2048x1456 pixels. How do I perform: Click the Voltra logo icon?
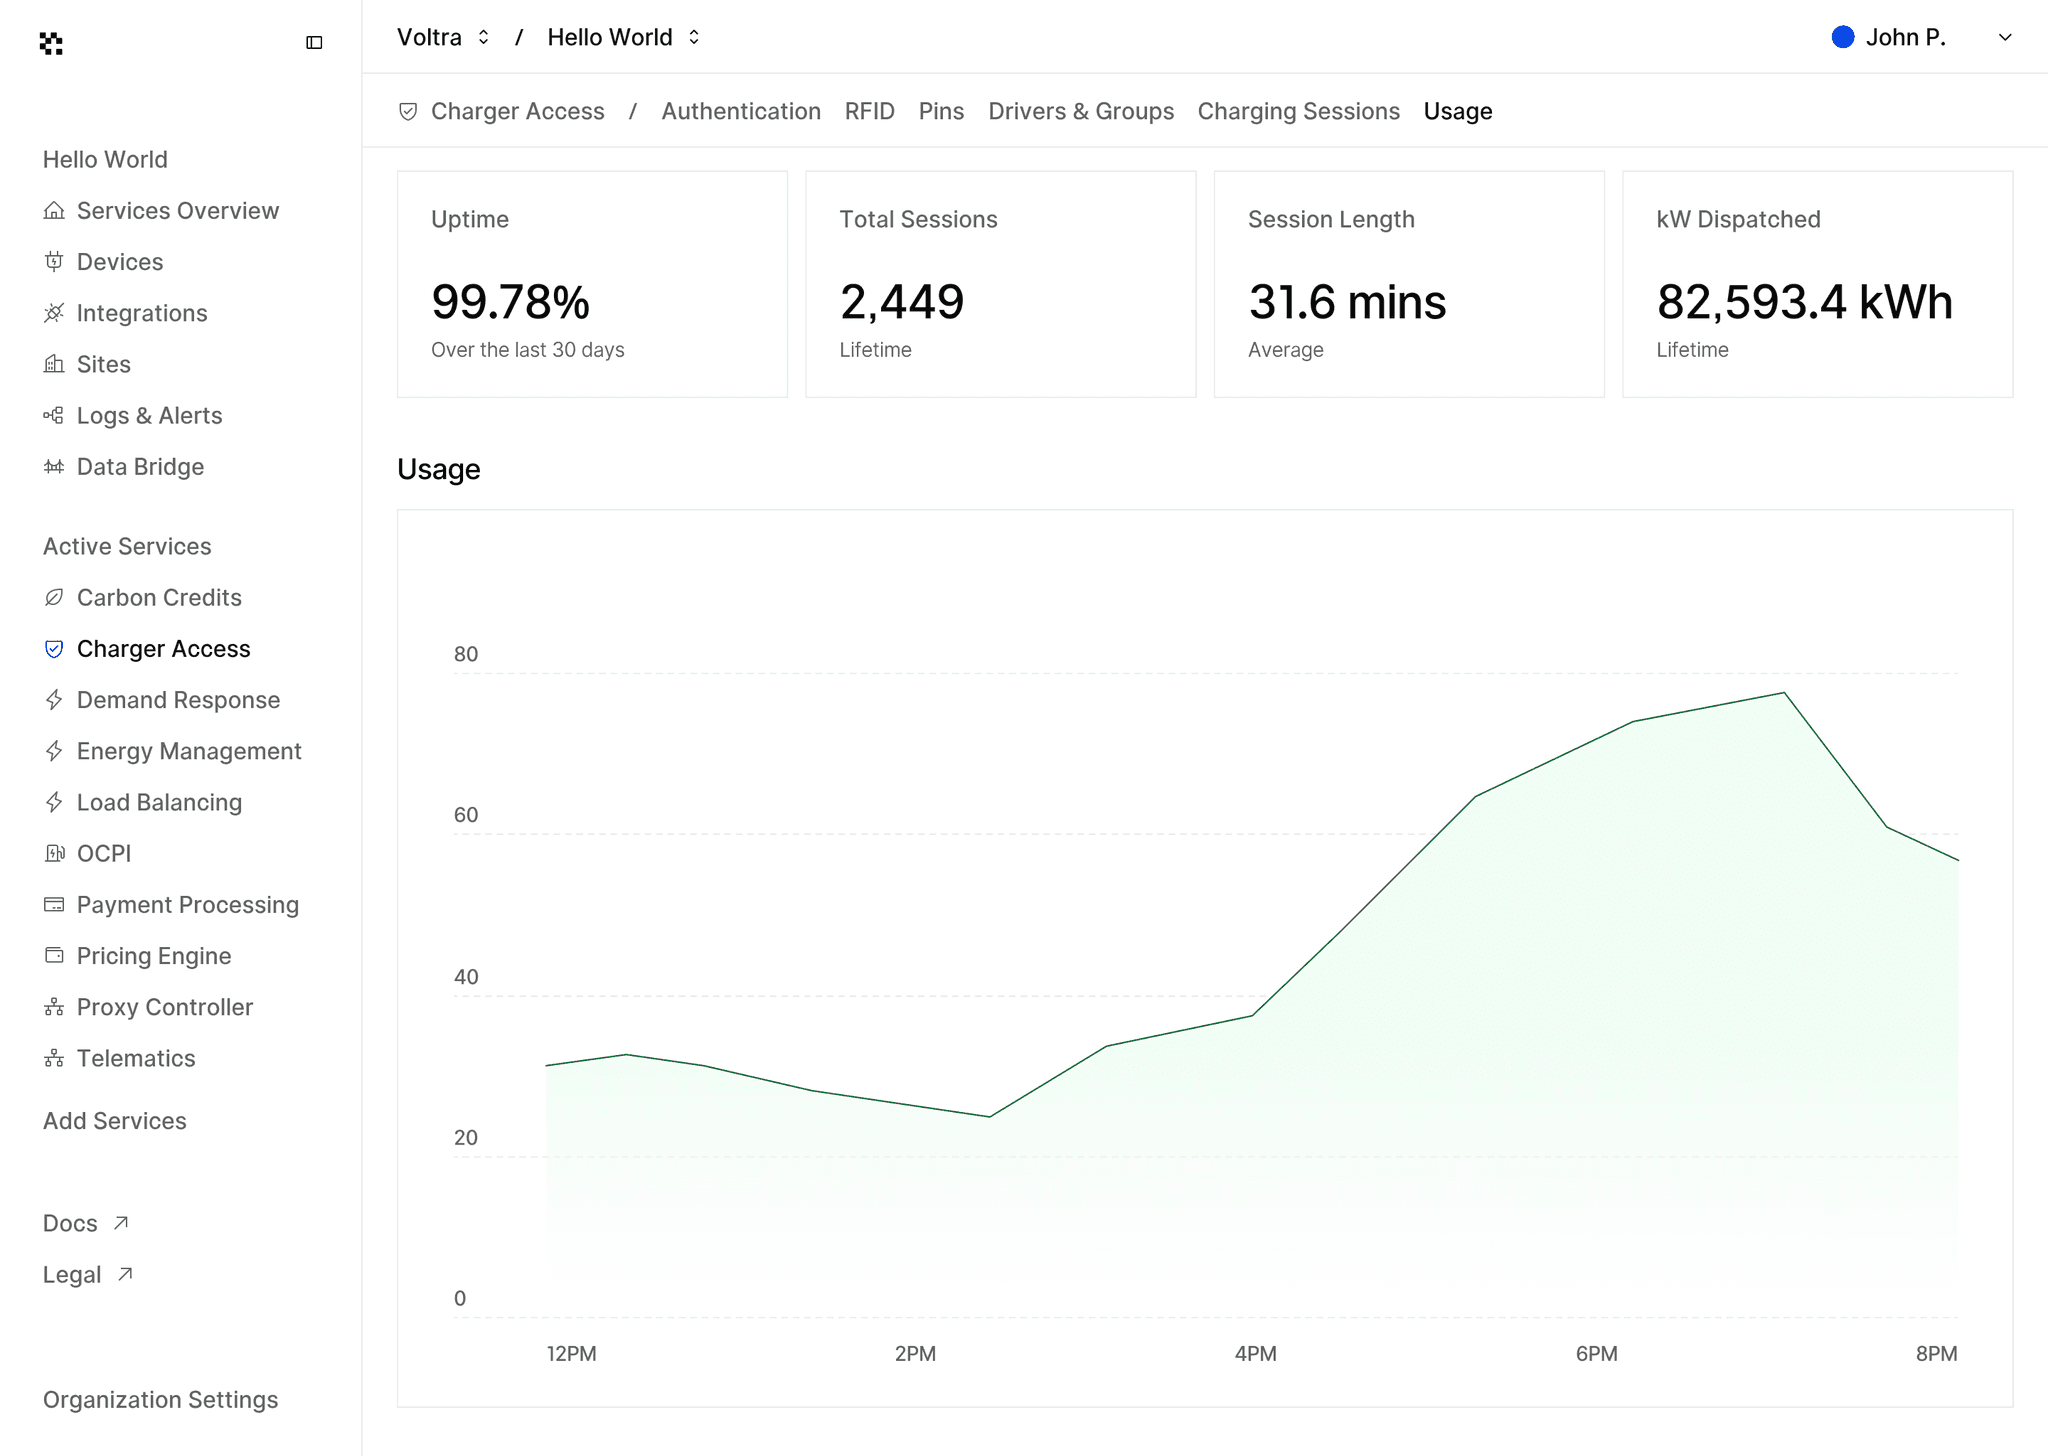coord(51,43)
